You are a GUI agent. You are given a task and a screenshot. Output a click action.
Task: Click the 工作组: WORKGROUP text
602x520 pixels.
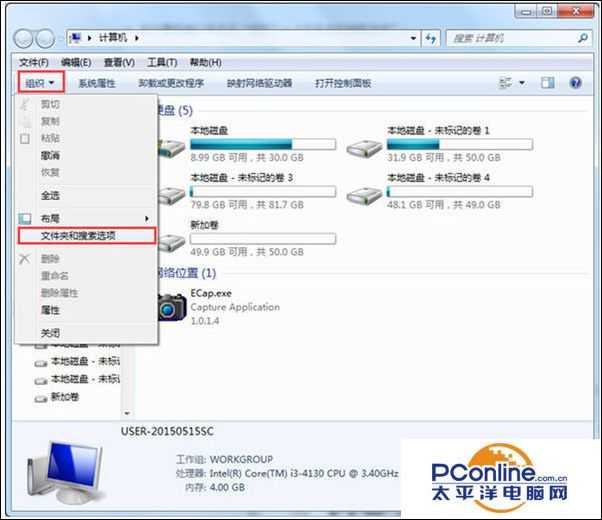coord(225,459)
